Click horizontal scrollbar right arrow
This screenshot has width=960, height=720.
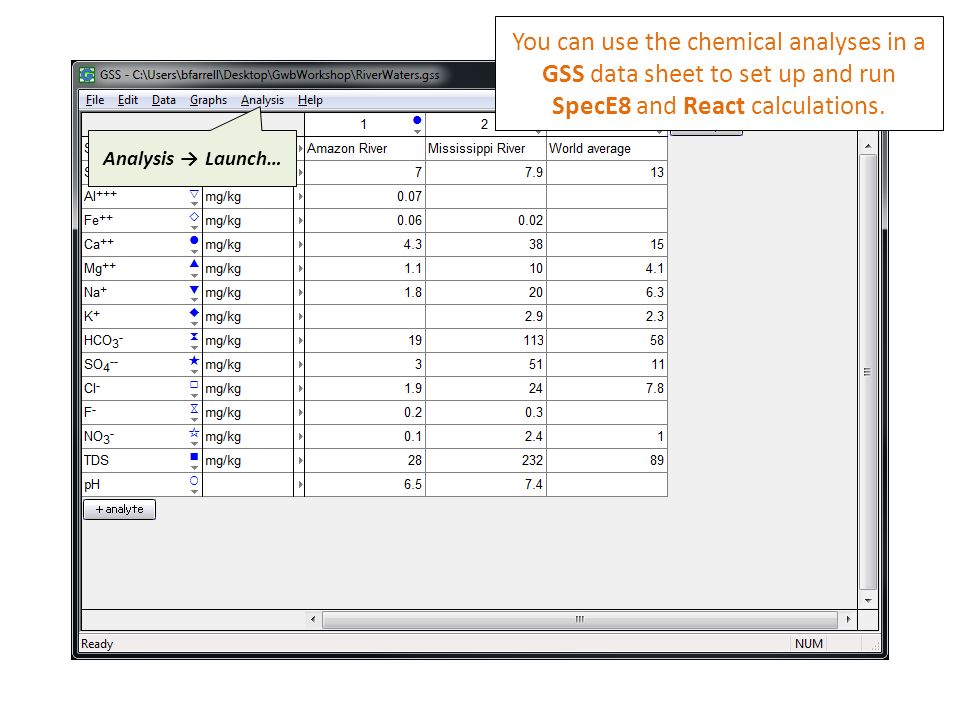[x=848, y=620]
